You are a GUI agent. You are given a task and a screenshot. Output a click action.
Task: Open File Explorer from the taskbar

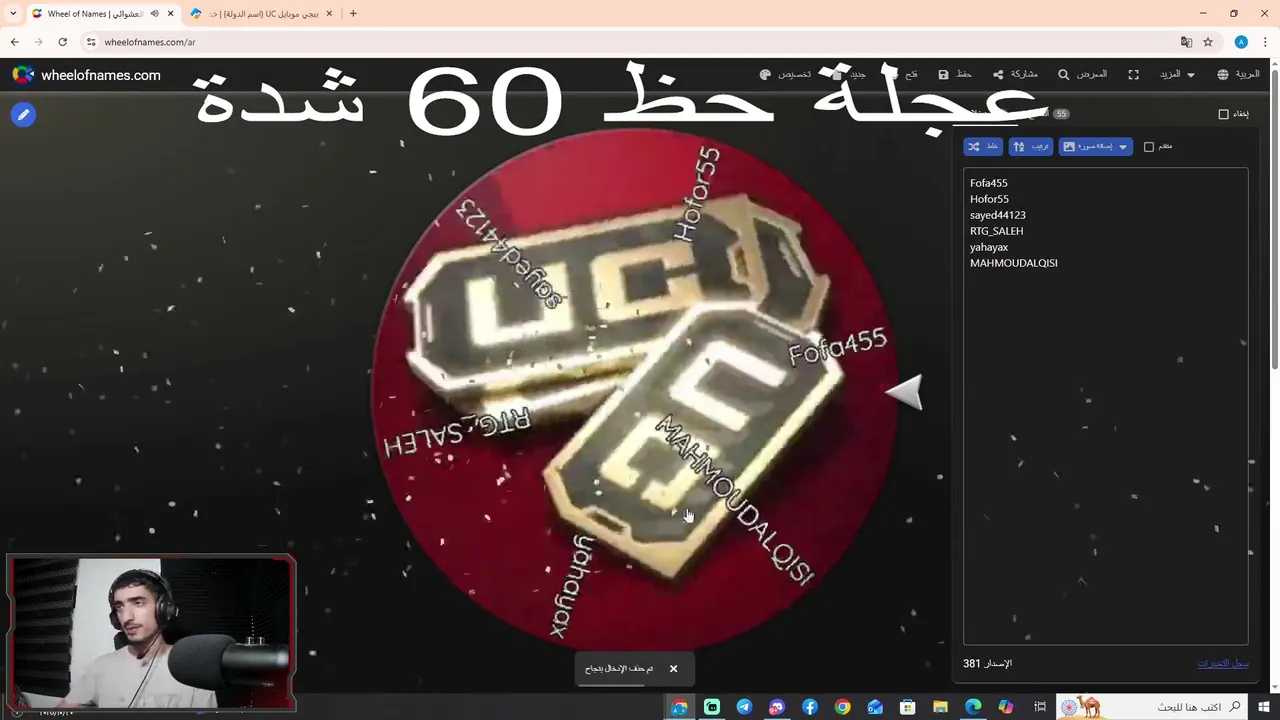[940, 707]
